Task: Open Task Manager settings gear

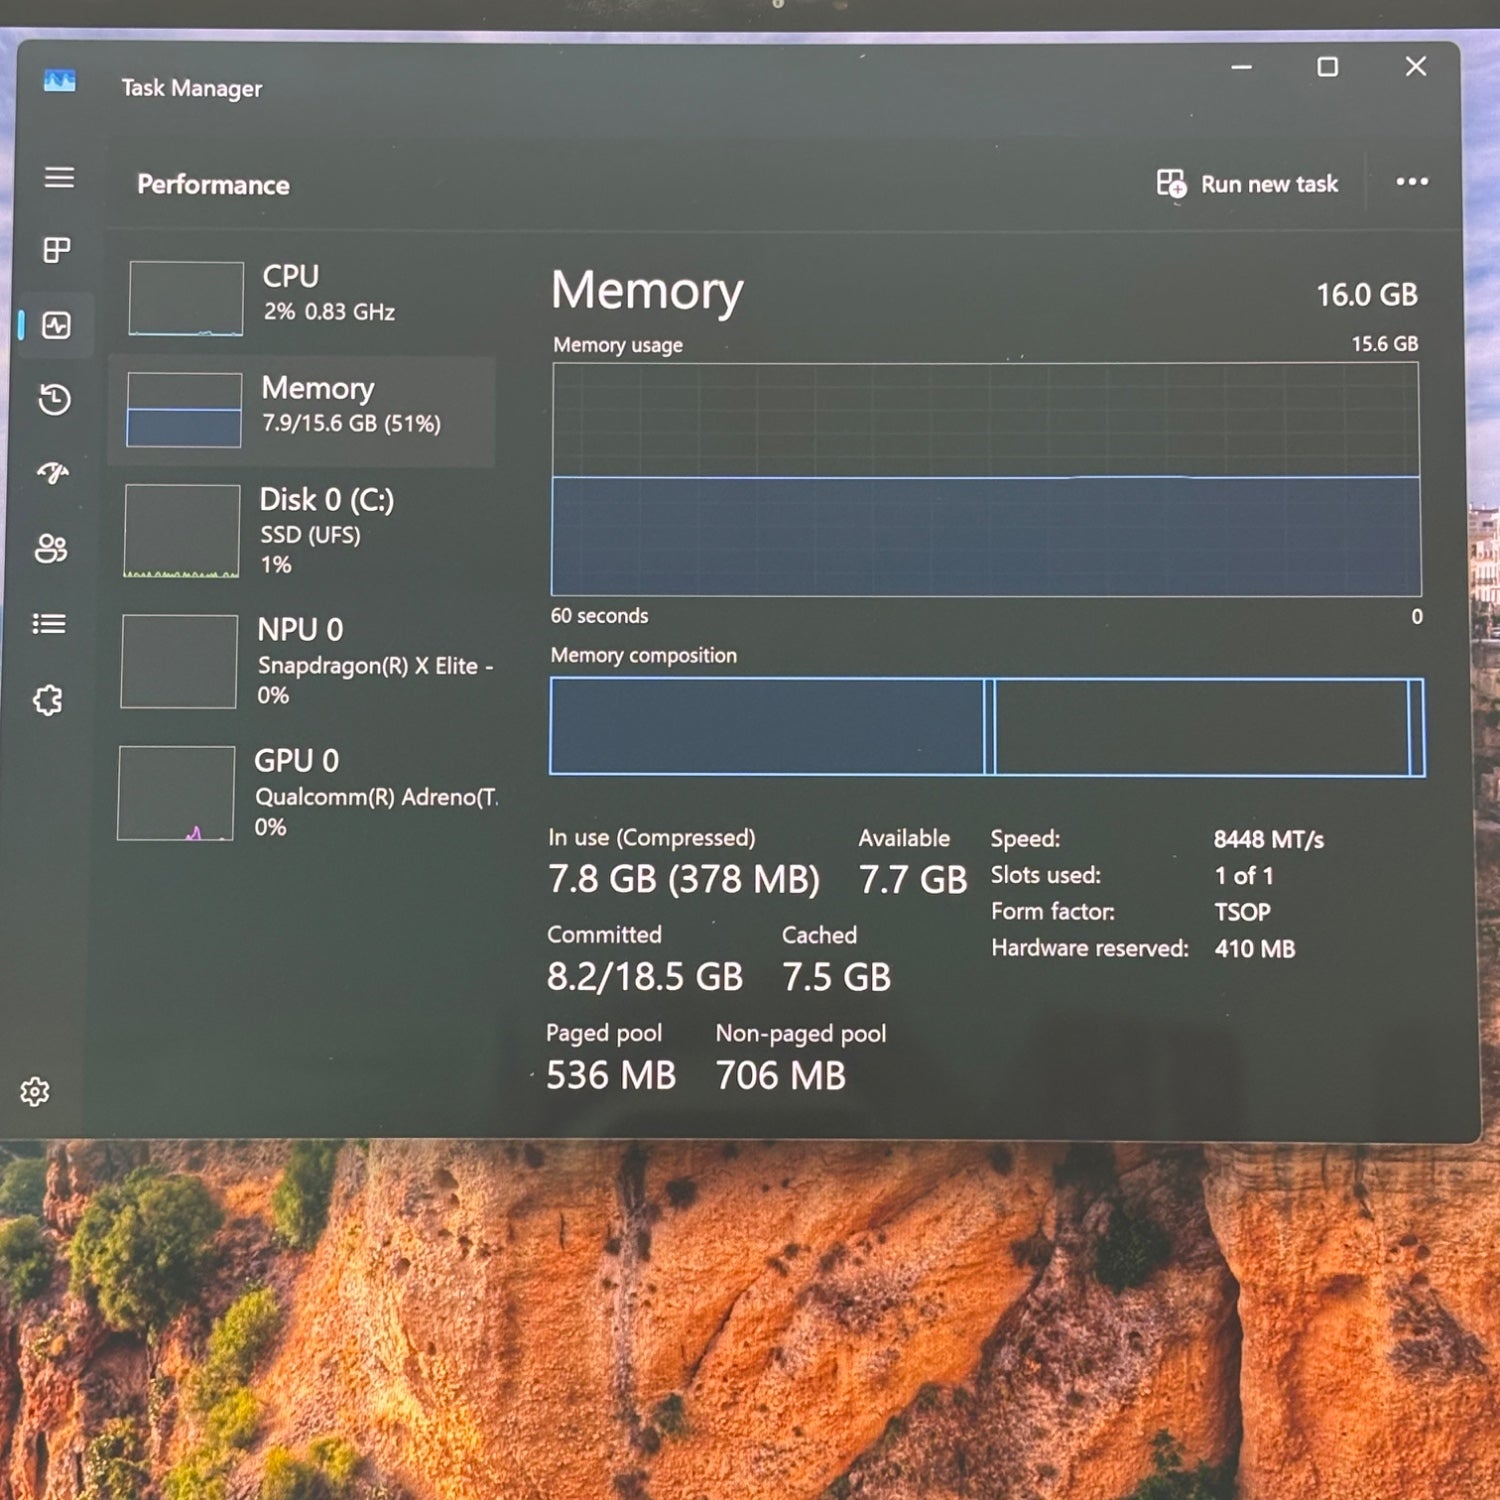Action: [x=35, y=1091]
